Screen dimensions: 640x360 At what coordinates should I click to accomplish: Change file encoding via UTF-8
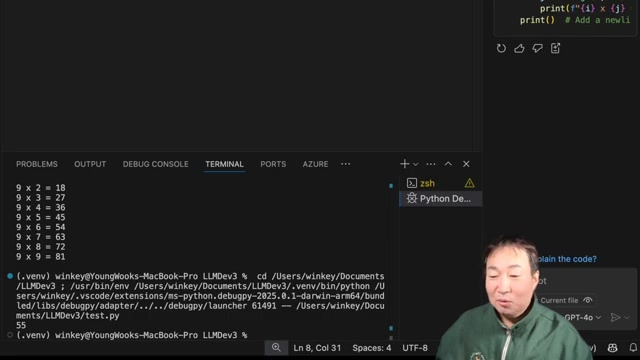[415, 348]
